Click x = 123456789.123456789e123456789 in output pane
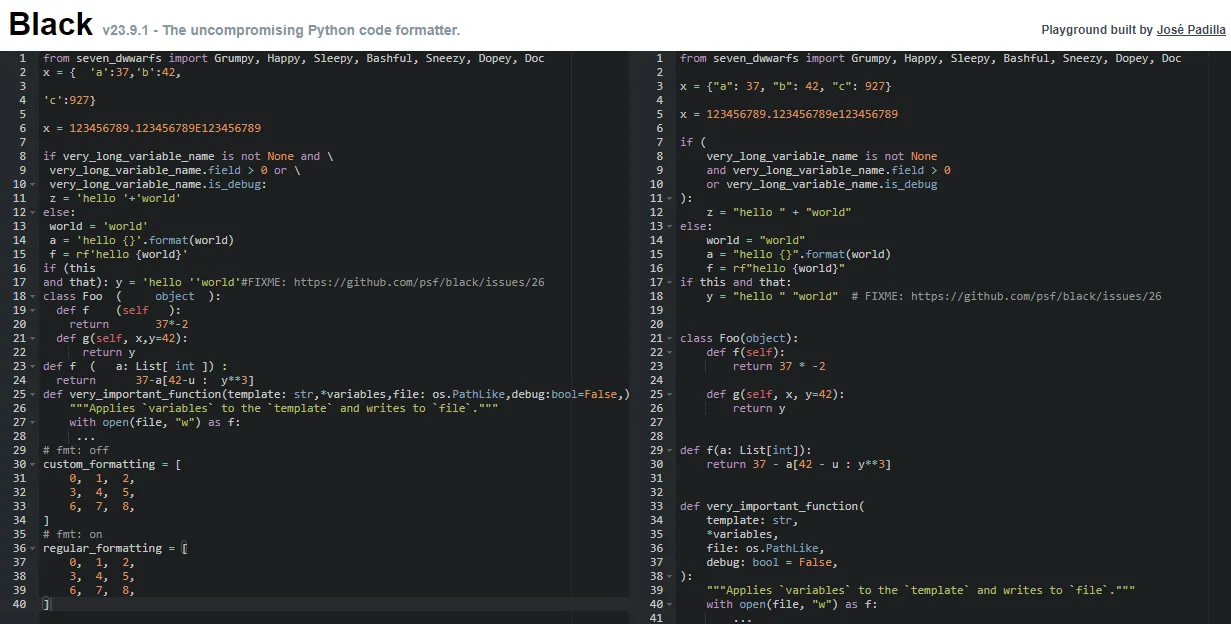The image size is (1231, 624). (789, 114)
